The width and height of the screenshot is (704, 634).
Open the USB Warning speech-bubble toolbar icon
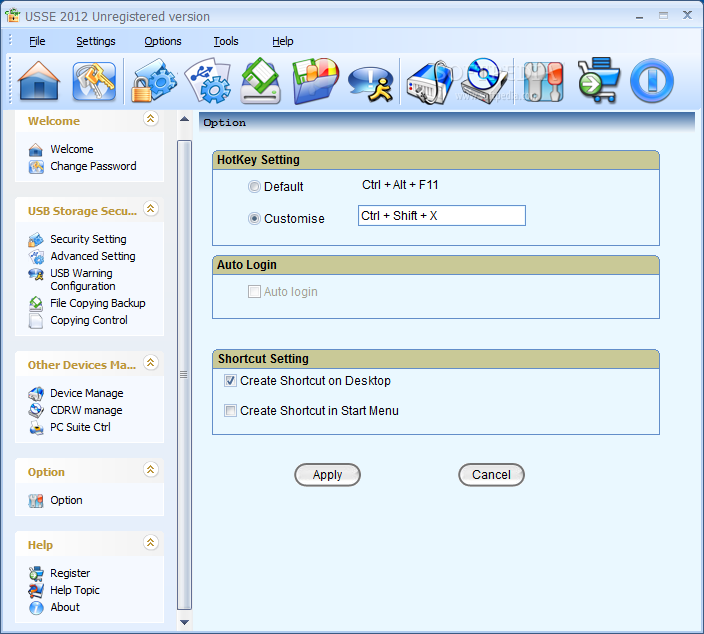(371, 84)
